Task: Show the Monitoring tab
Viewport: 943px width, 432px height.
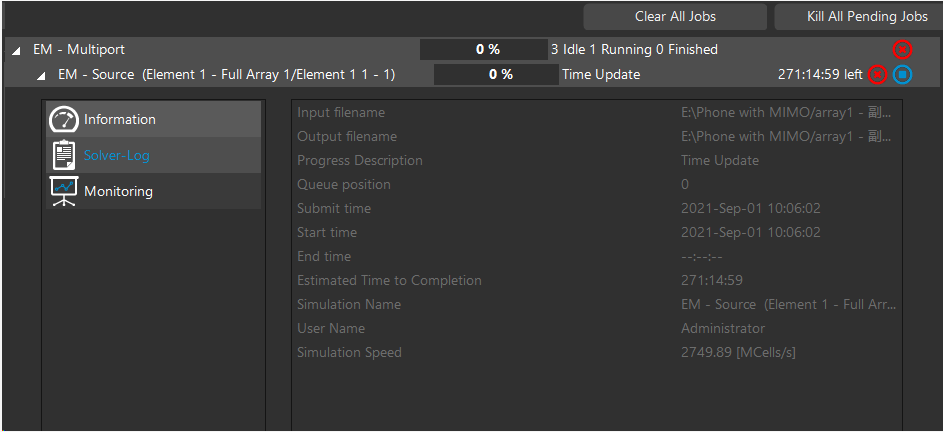Action: [118, 191]
